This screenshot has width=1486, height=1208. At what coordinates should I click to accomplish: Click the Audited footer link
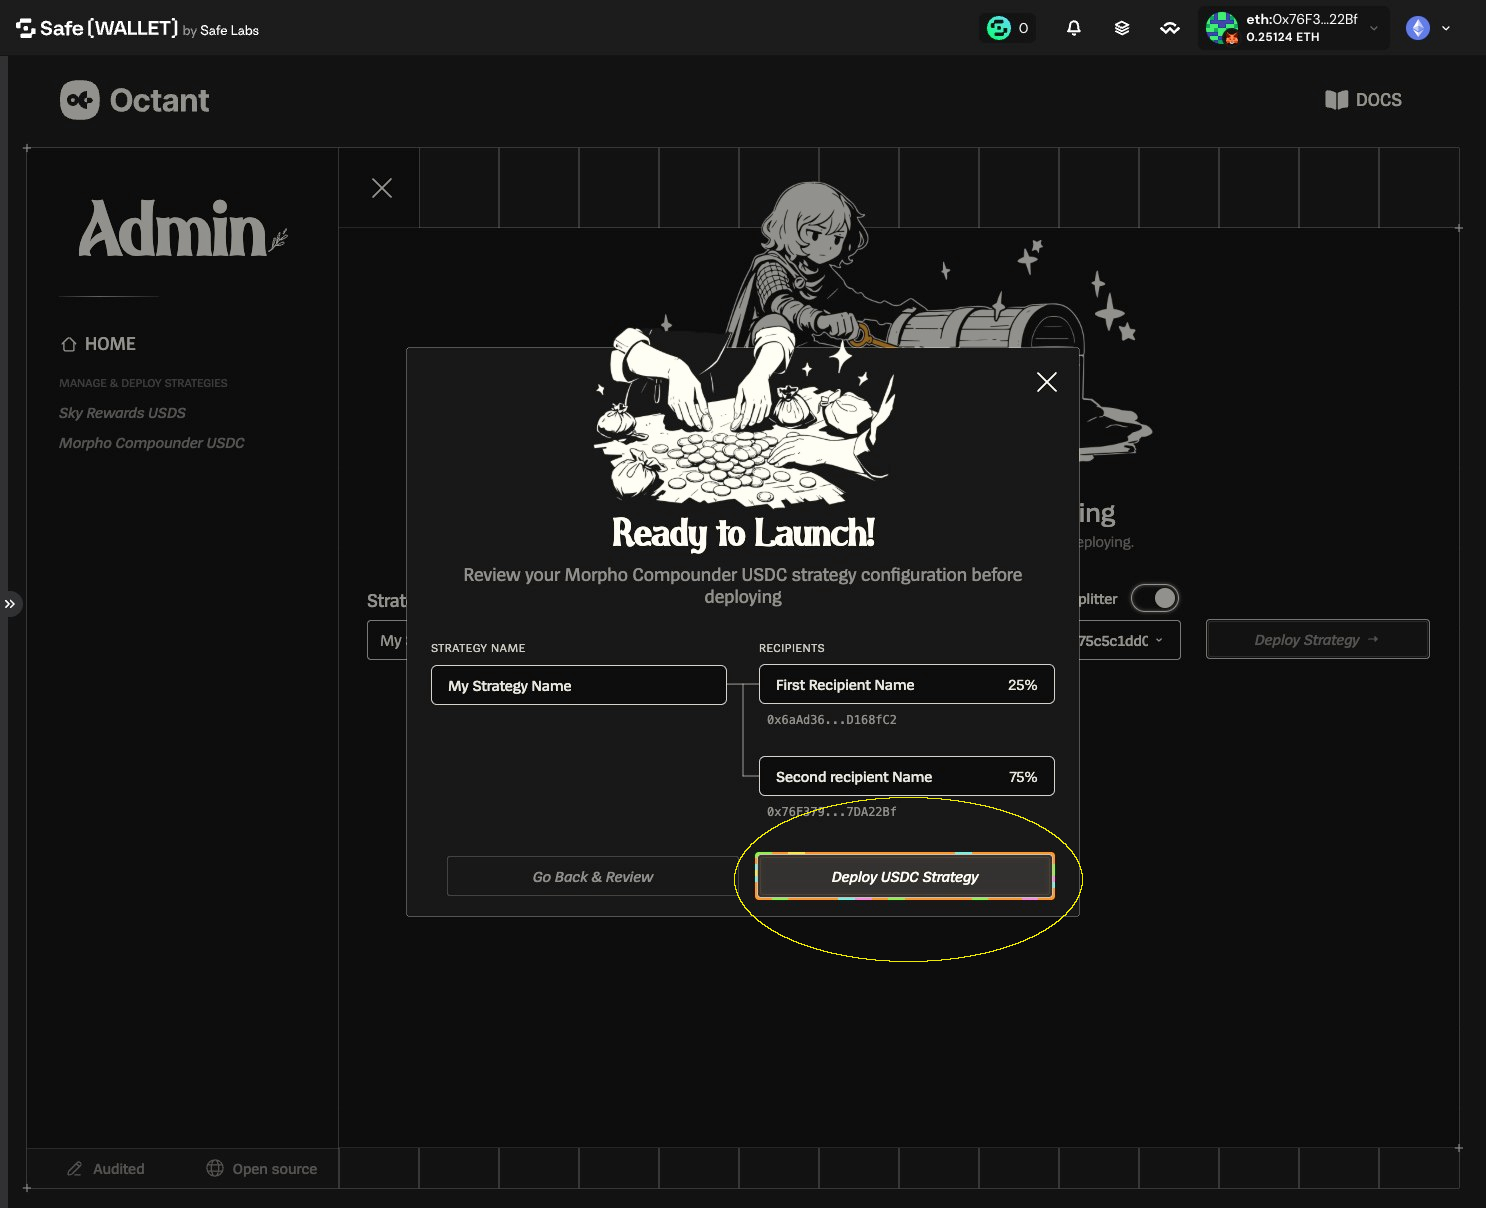[105, 1169]
